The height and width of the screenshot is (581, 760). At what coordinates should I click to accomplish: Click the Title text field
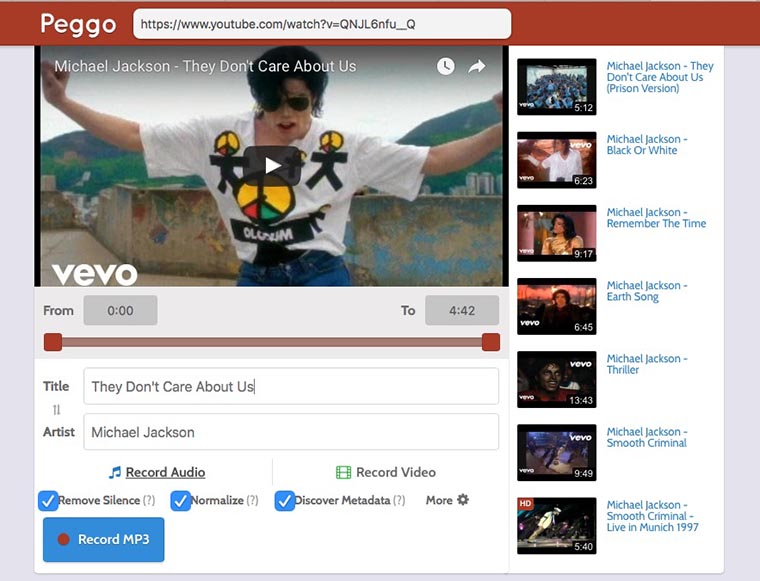pyautogui.click(x=291, y=386)
